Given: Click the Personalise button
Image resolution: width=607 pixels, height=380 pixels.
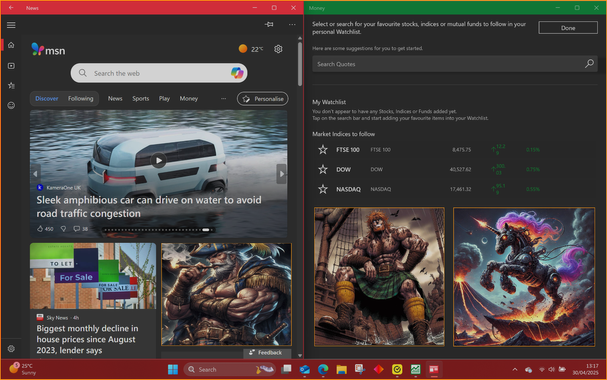Looking at the screenshot, I should [263, 99].
